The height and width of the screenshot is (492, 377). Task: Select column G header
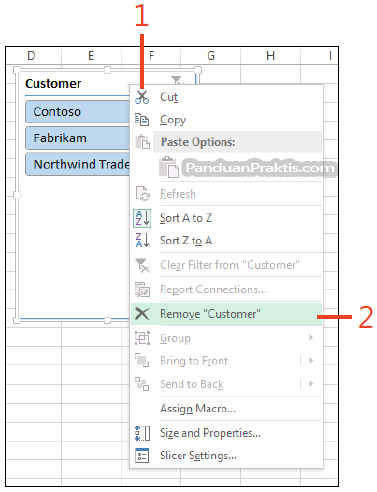click(x=211, y=55)
